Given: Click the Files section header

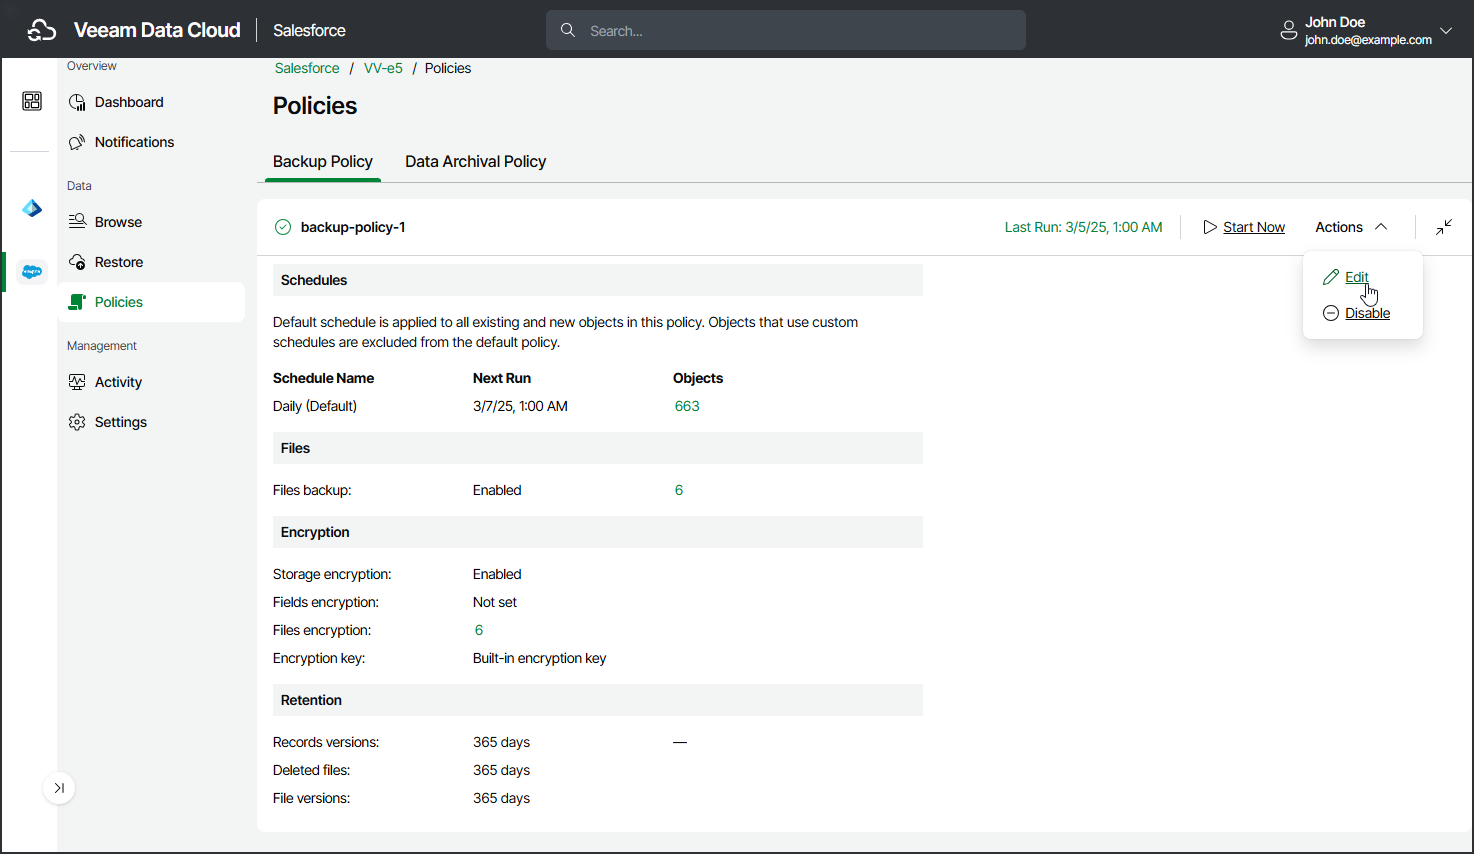Looking at the screenshot, I should (x=598, y=448).
